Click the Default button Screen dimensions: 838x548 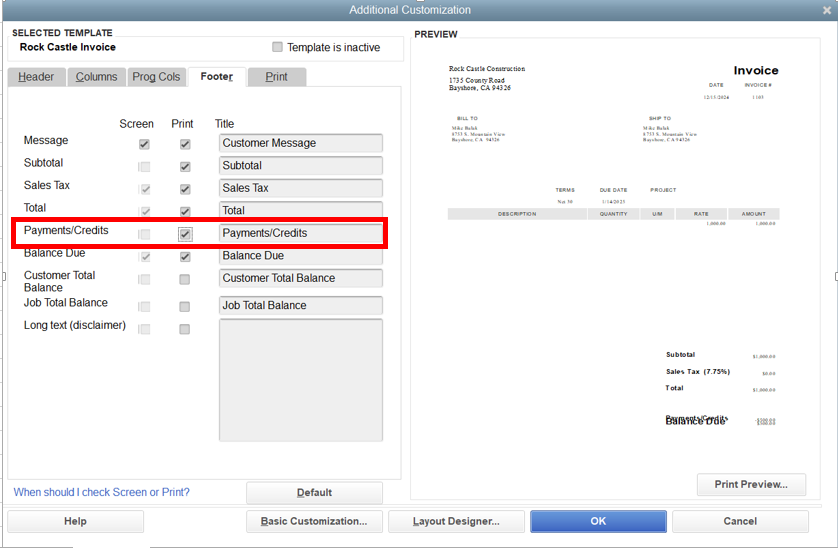[314, 493]
